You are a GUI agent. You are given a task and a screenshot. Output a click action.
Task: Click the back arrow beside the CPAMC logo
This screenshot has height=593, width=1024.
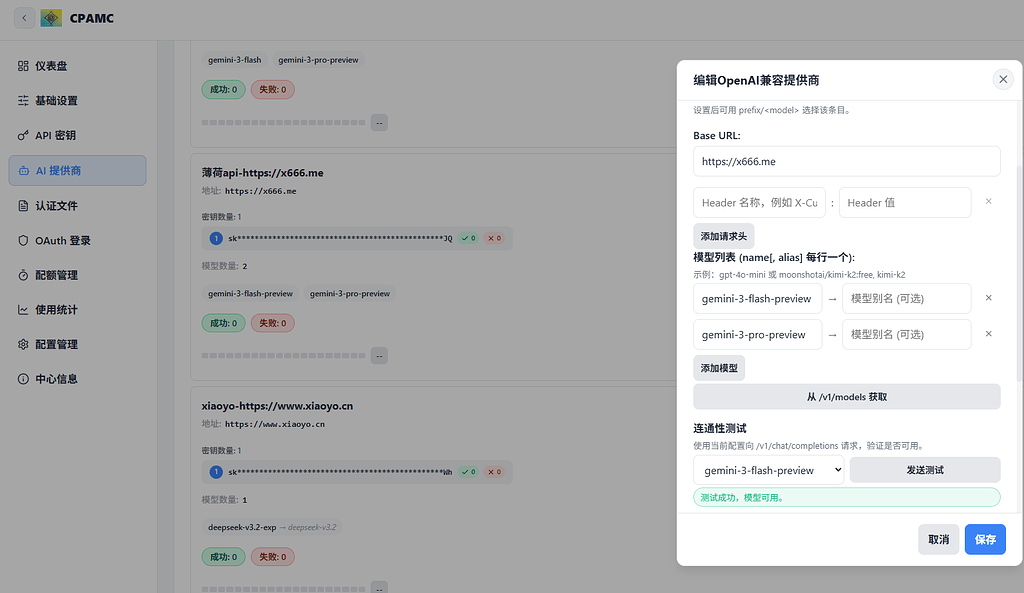click(x=24, y=18)
